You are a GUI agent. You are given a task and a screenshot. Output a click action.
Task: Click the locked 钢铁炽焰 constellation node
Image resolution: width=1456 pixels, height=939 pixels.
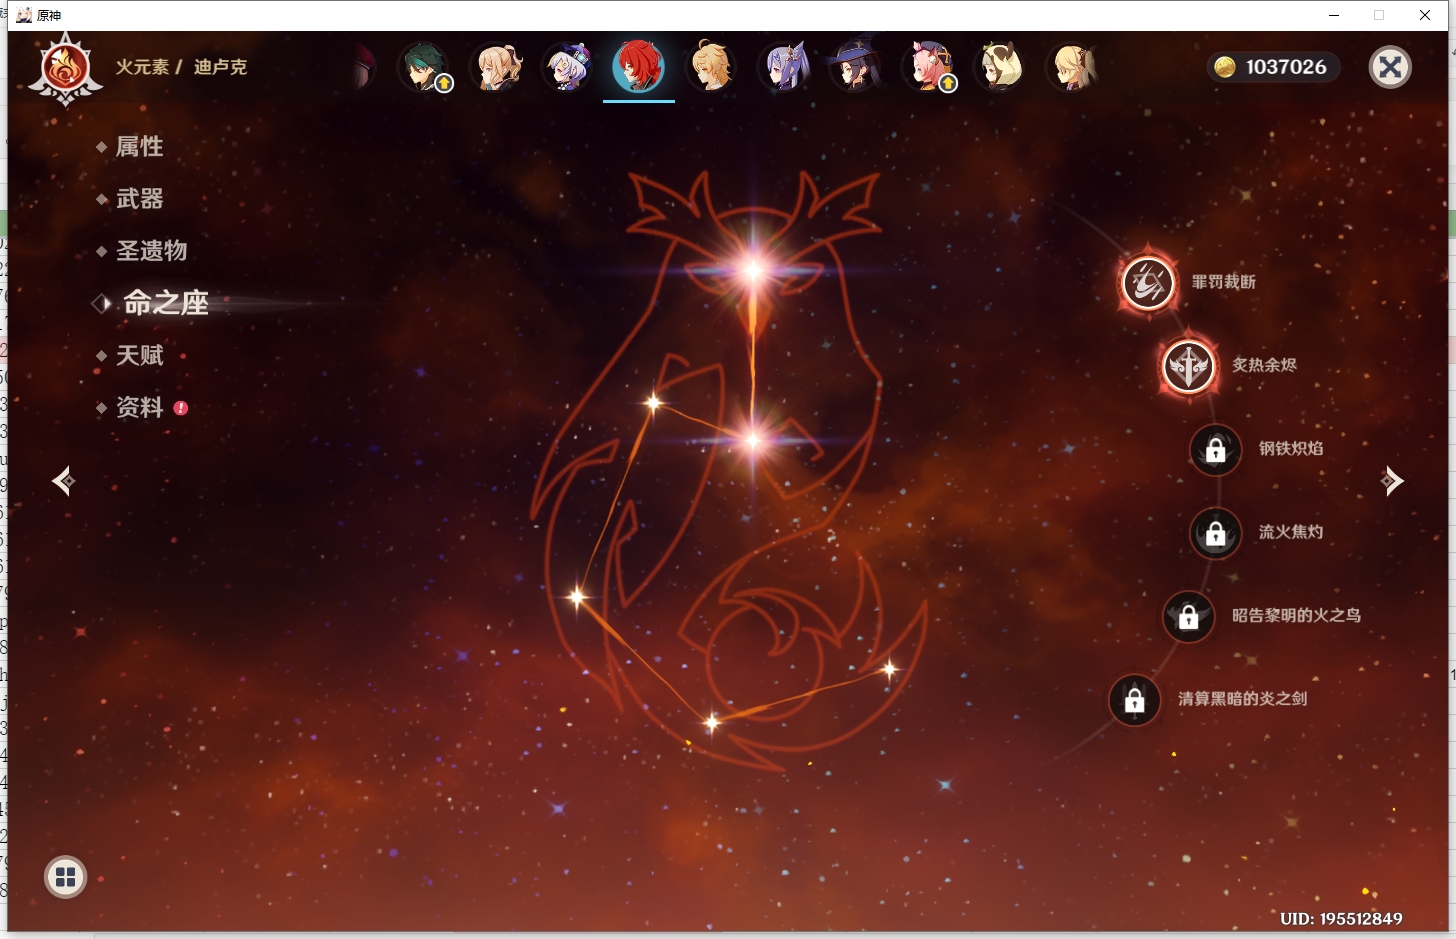[x=1215, y=449]
